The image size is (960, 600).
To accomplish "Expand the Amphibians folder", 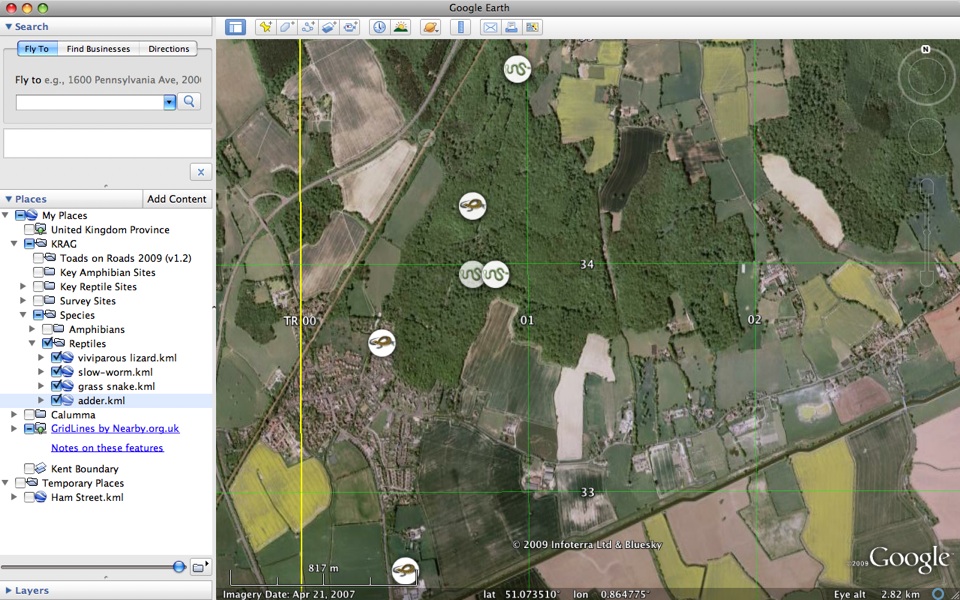I will pos(32,329).
